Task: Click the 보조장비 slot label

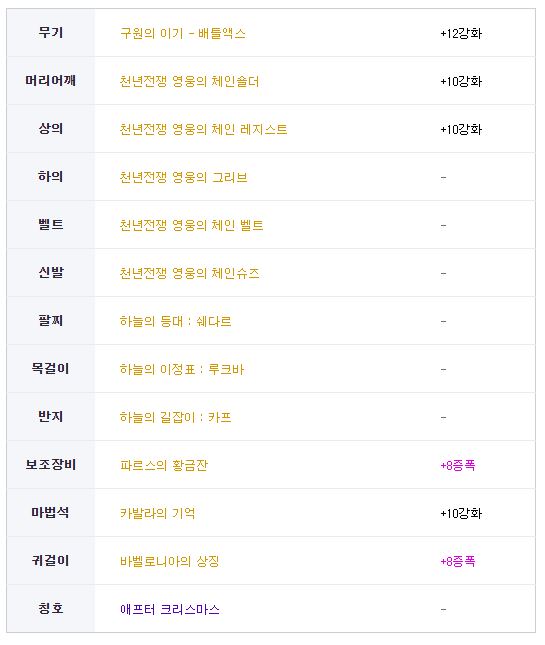Action: [51, 464]
